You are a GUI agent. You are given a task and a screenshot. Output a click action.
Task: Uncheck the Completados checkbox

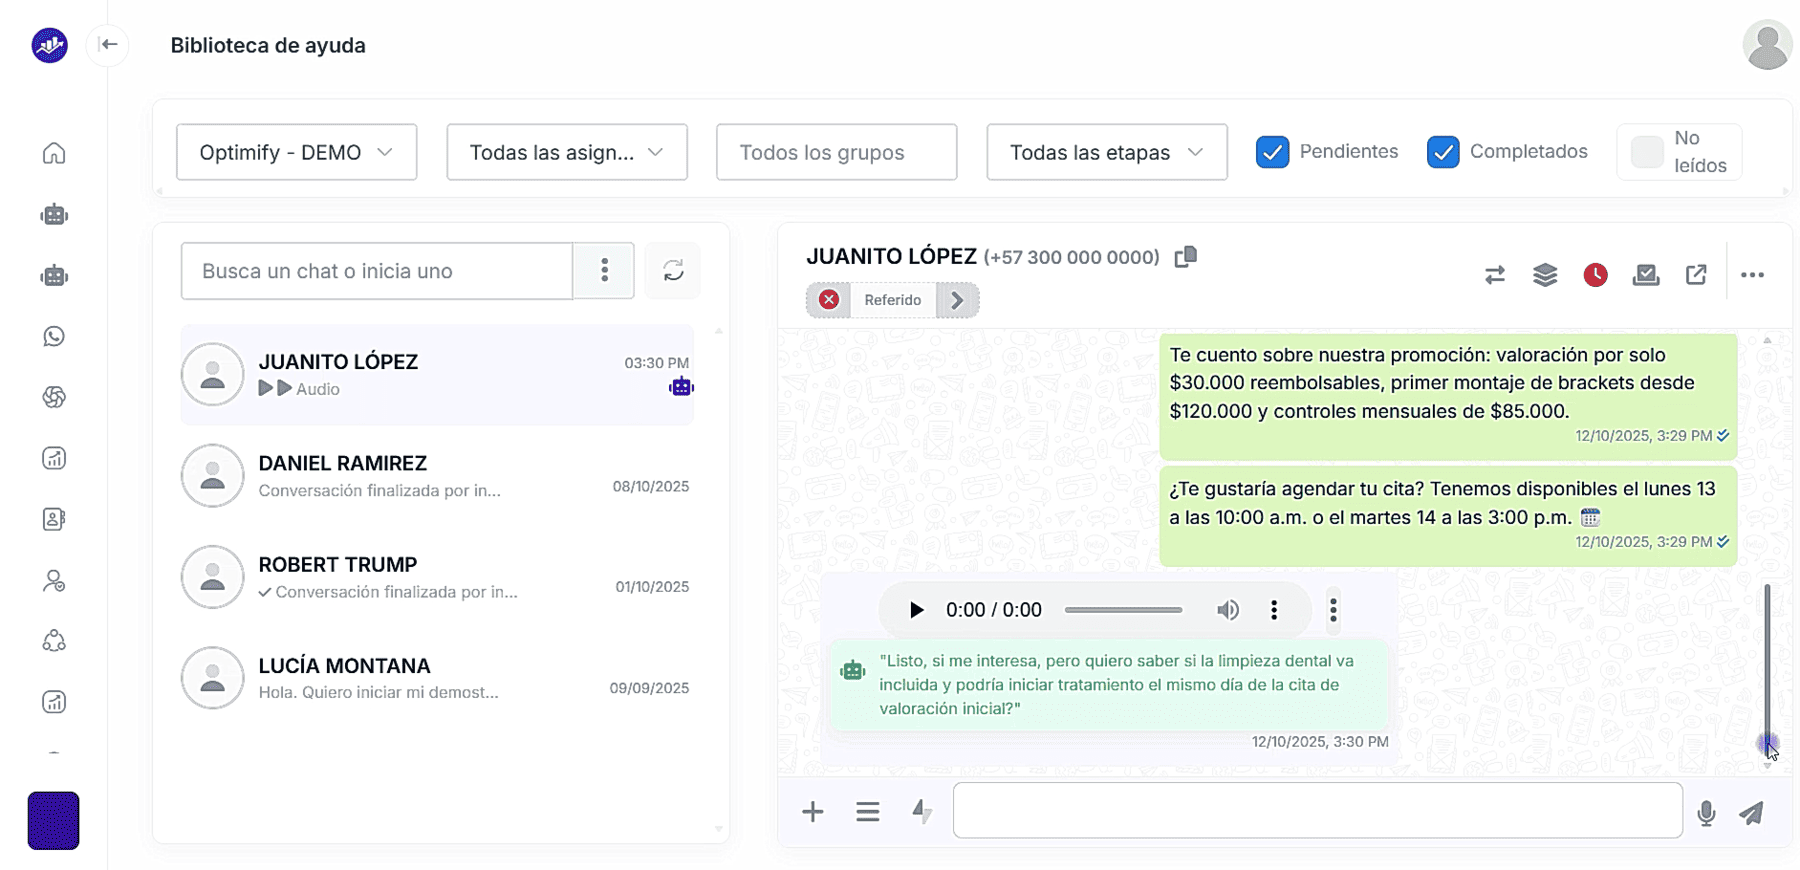pos(1442,152)
